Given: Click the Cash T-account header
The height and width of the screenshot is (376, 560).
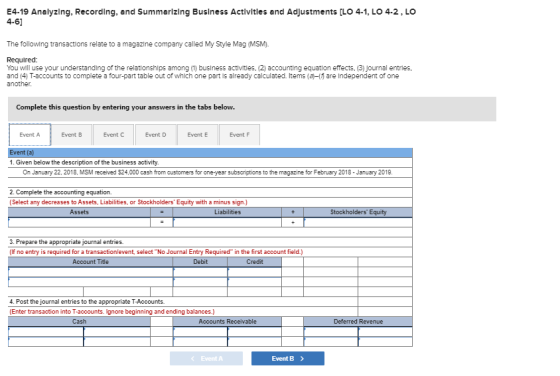Looking at the screenshot, I should tap(79, 321).
